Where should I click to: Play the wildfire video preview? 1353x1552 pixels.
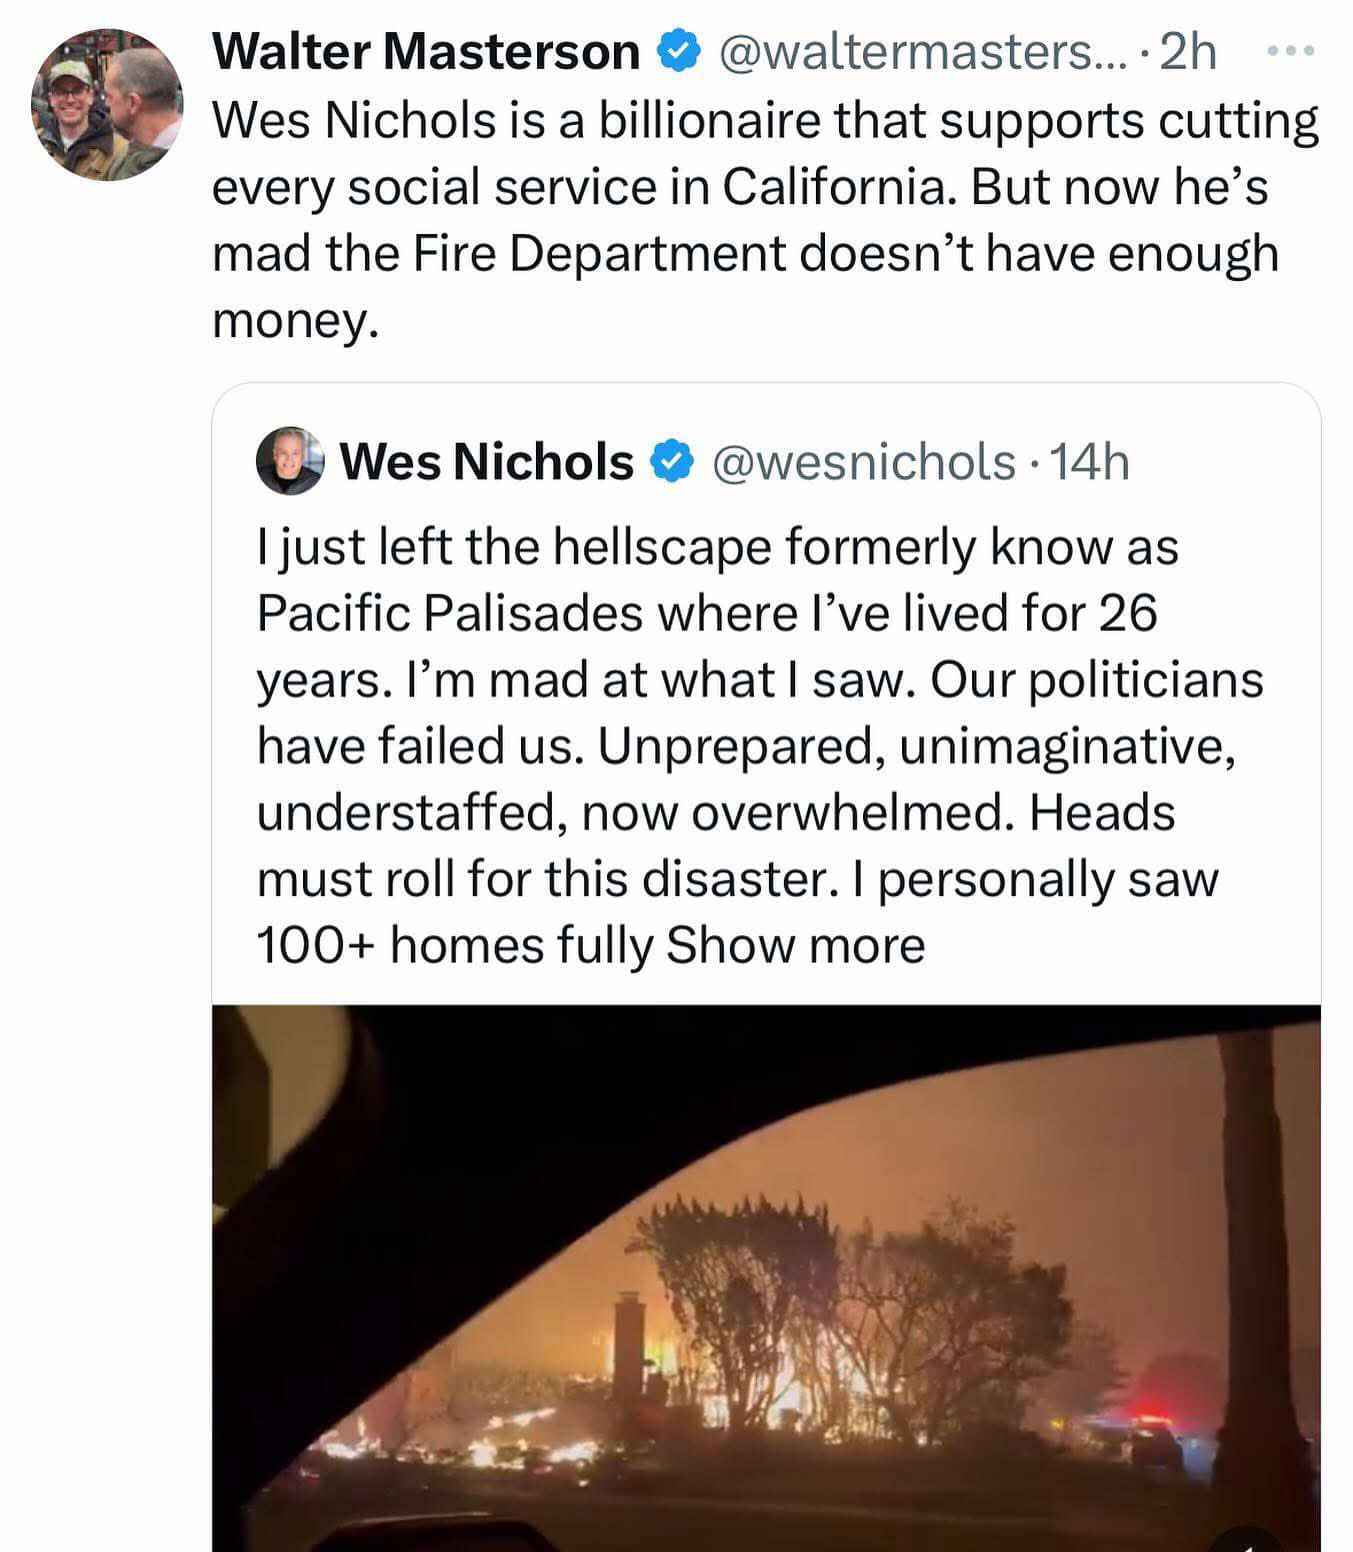766,1278
